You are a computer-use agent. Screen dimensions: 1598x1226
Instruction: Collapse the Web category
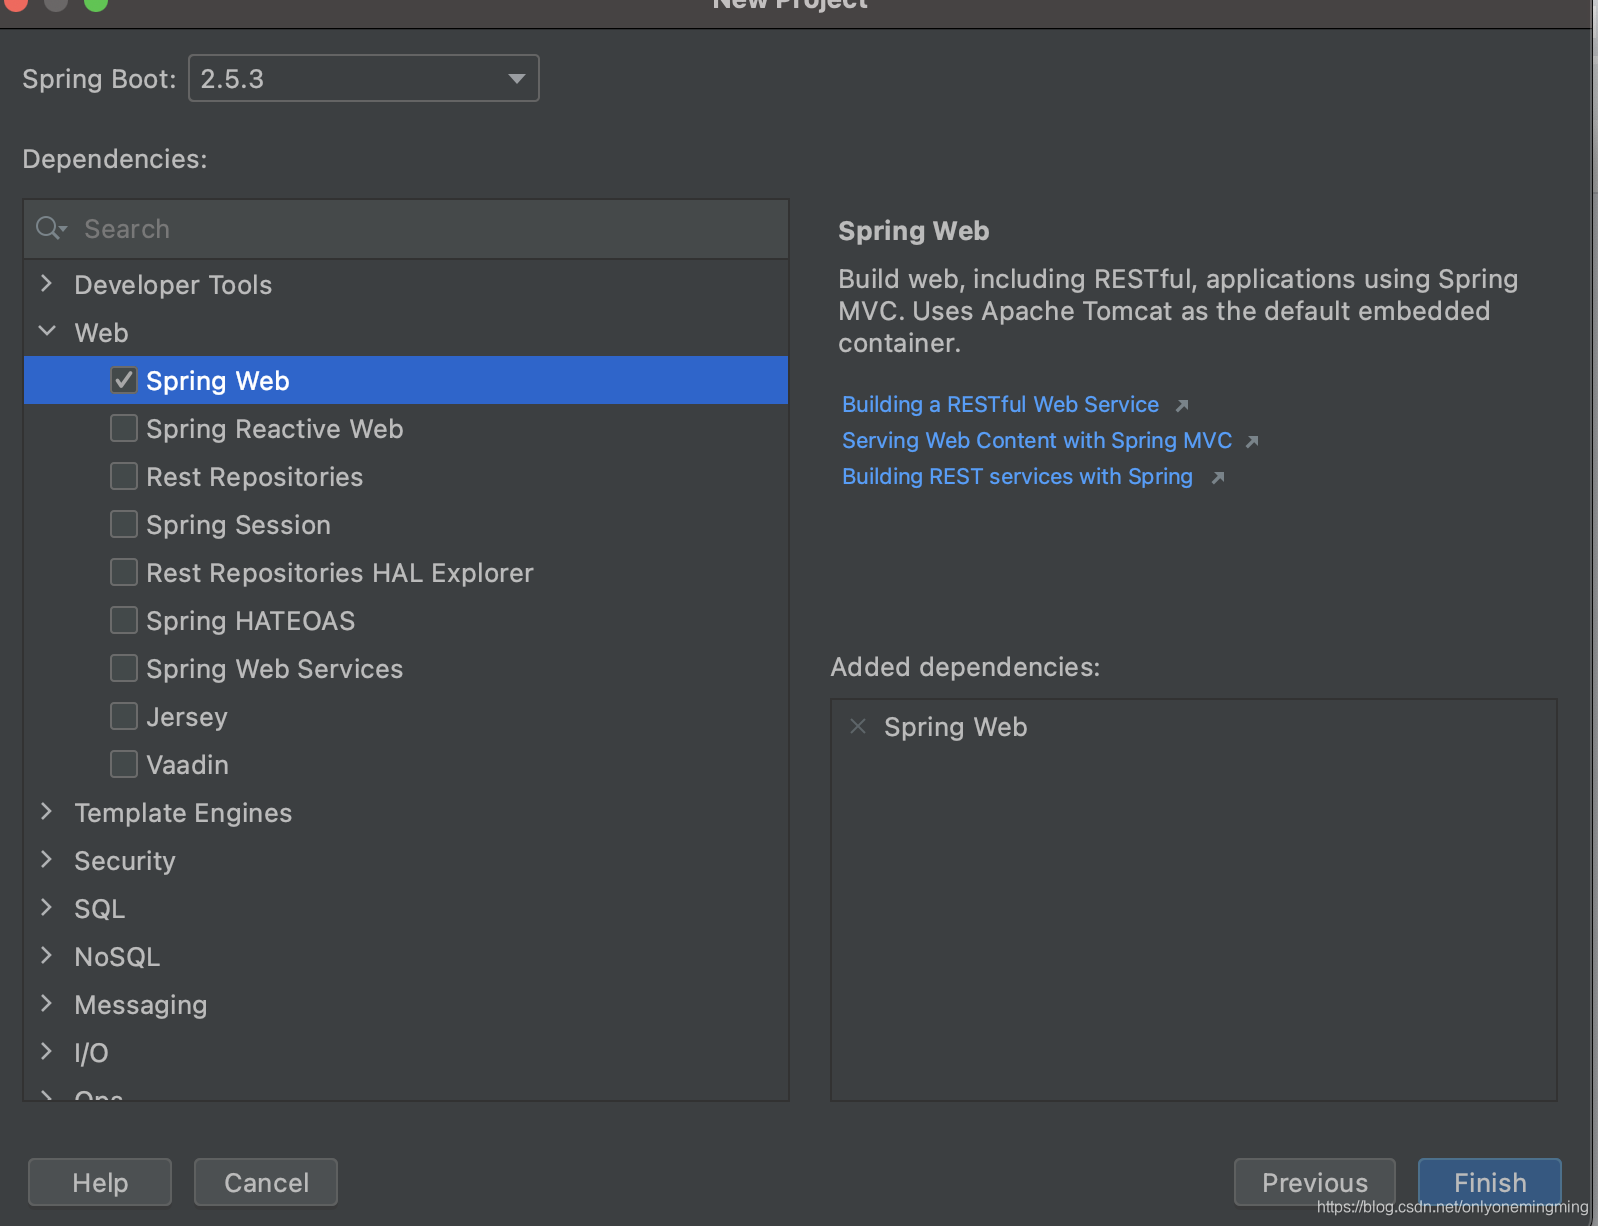46,331
